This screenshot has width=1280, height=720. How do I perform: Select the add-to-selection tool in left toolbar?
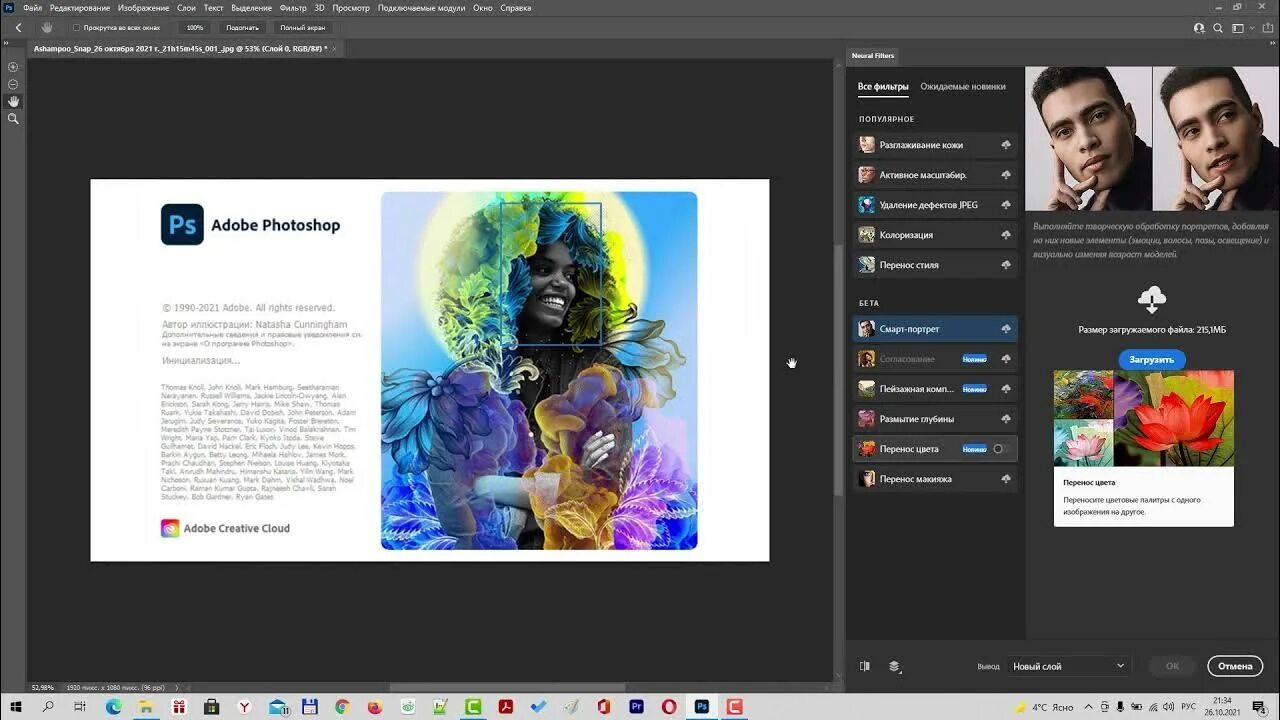(x=13, y=67)
